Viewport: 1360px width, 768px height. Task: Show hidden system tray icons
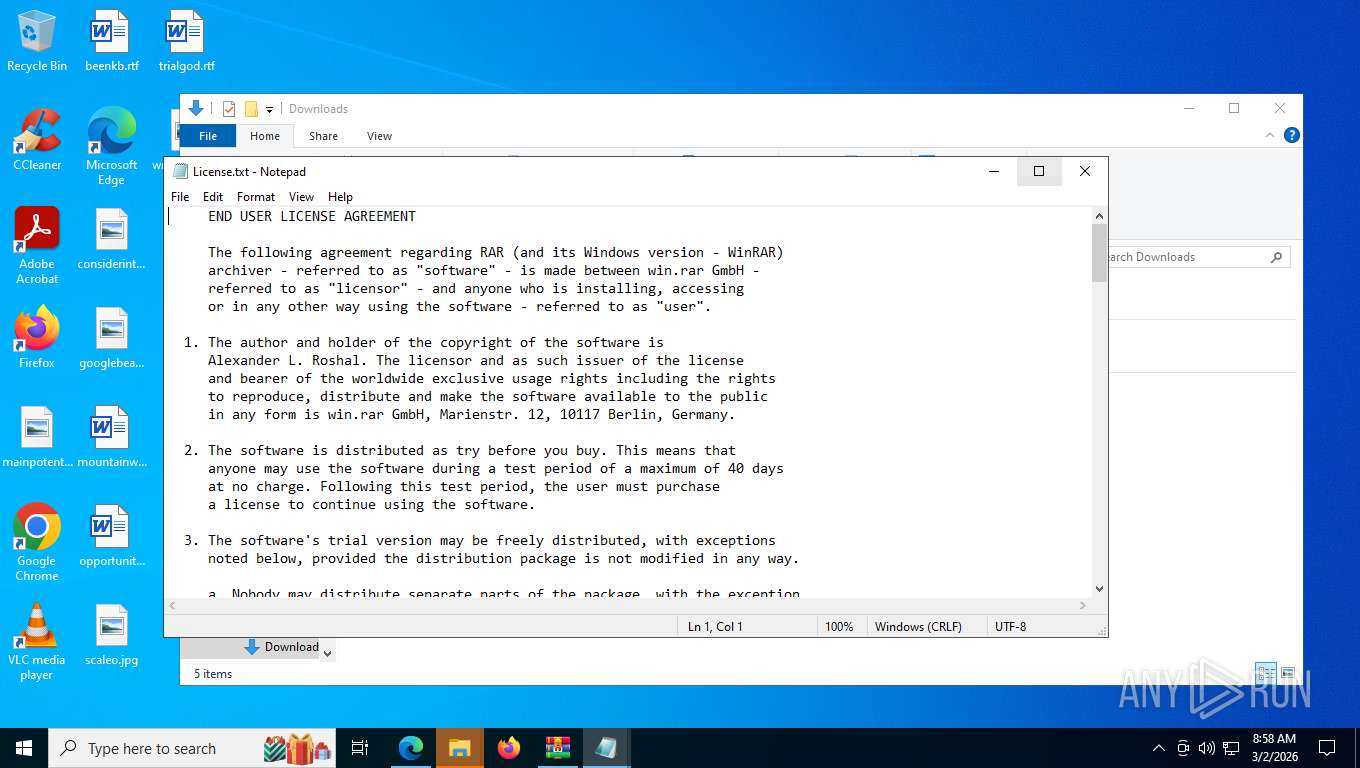pyautogui.click(x=1159, y=748)
